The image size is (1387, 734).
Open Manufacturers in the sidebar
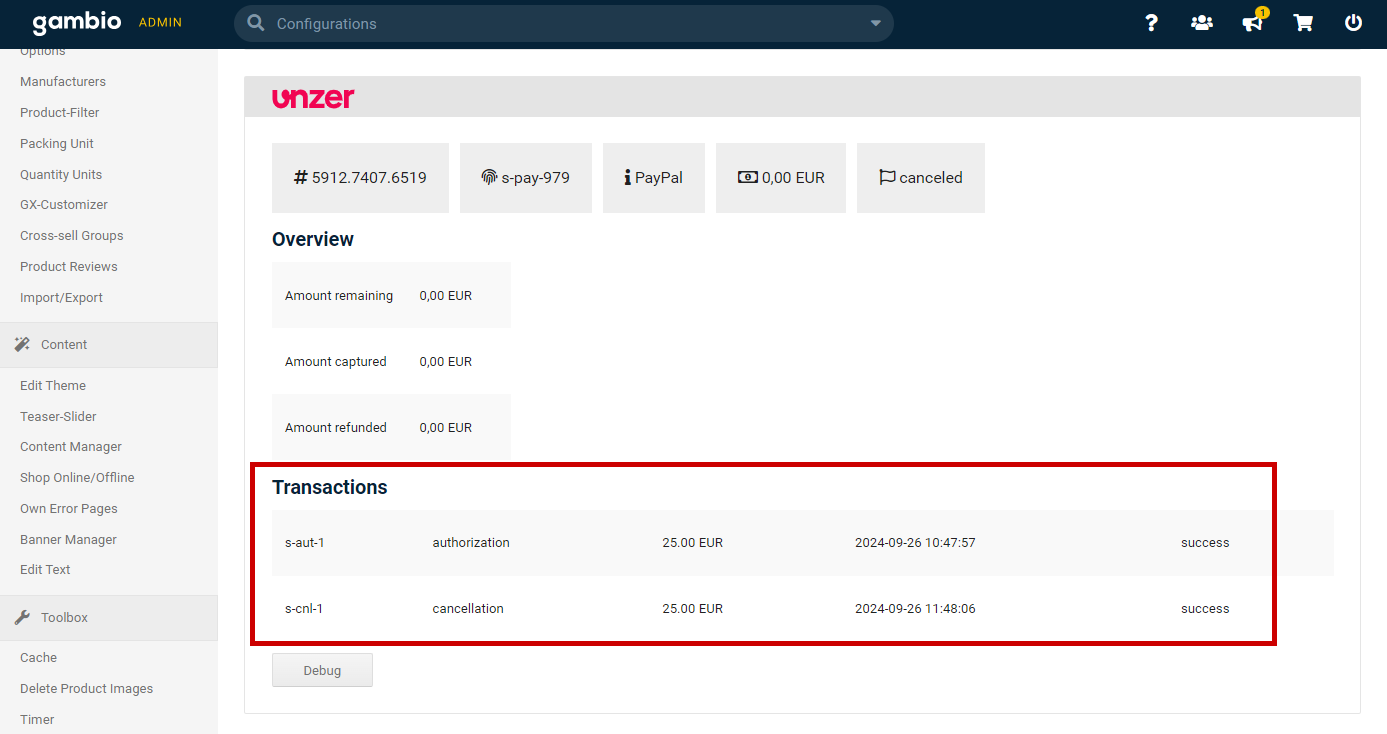[x=63, y=82]
